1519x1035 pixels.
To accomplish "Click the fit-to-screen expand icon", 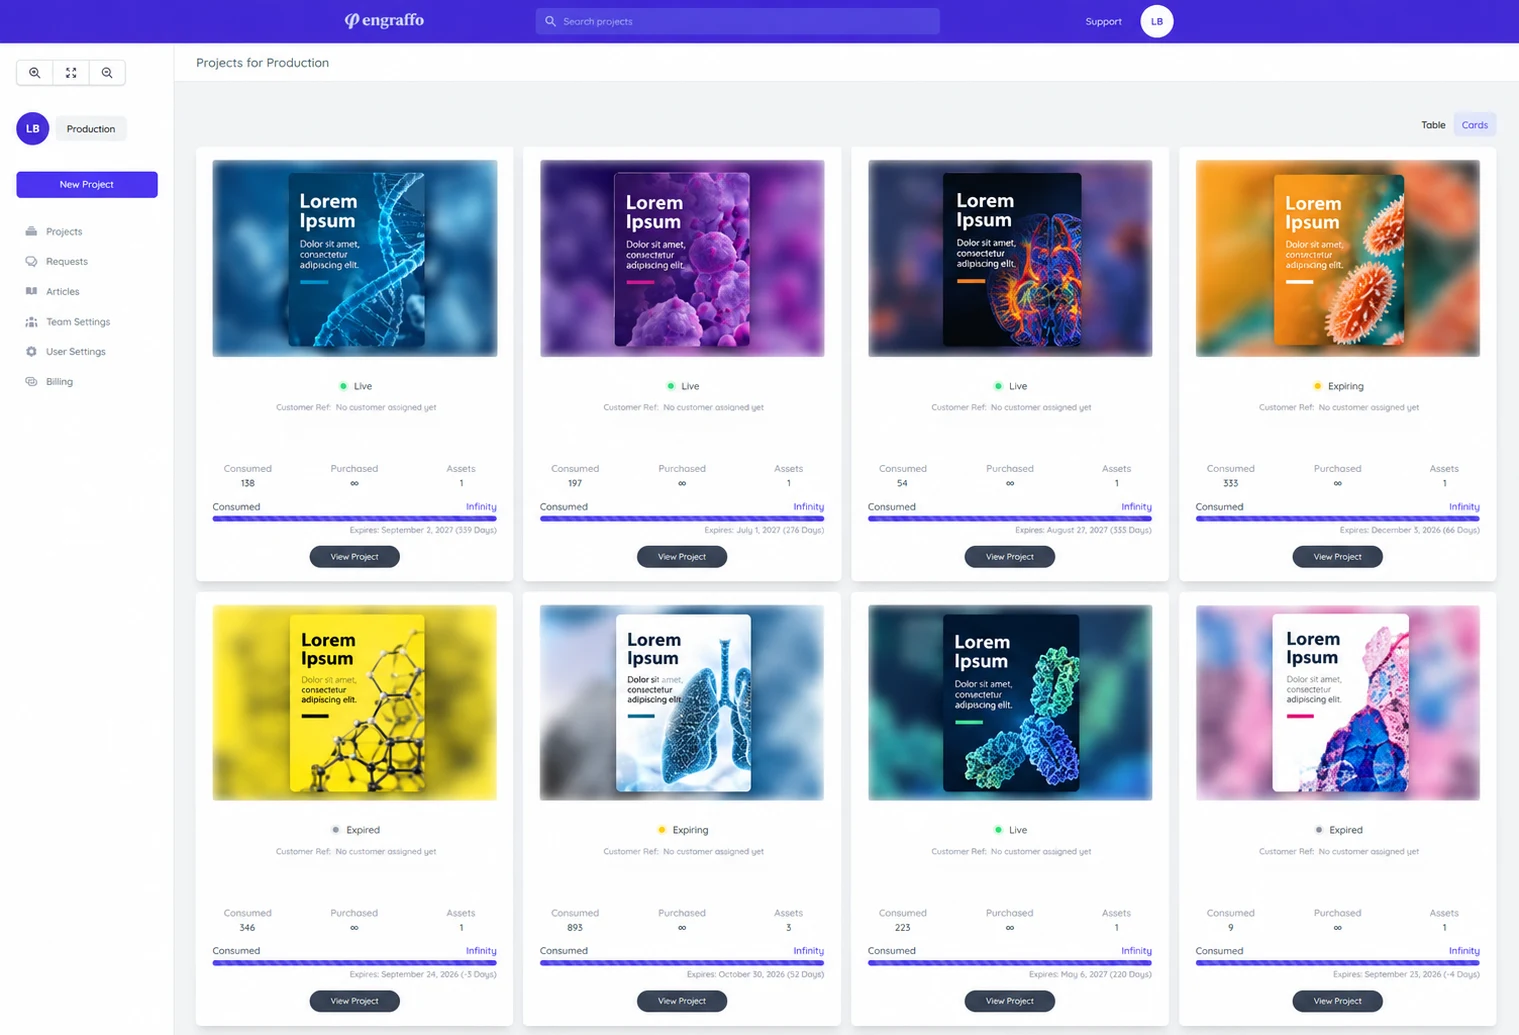I will [x=71, y=72].
